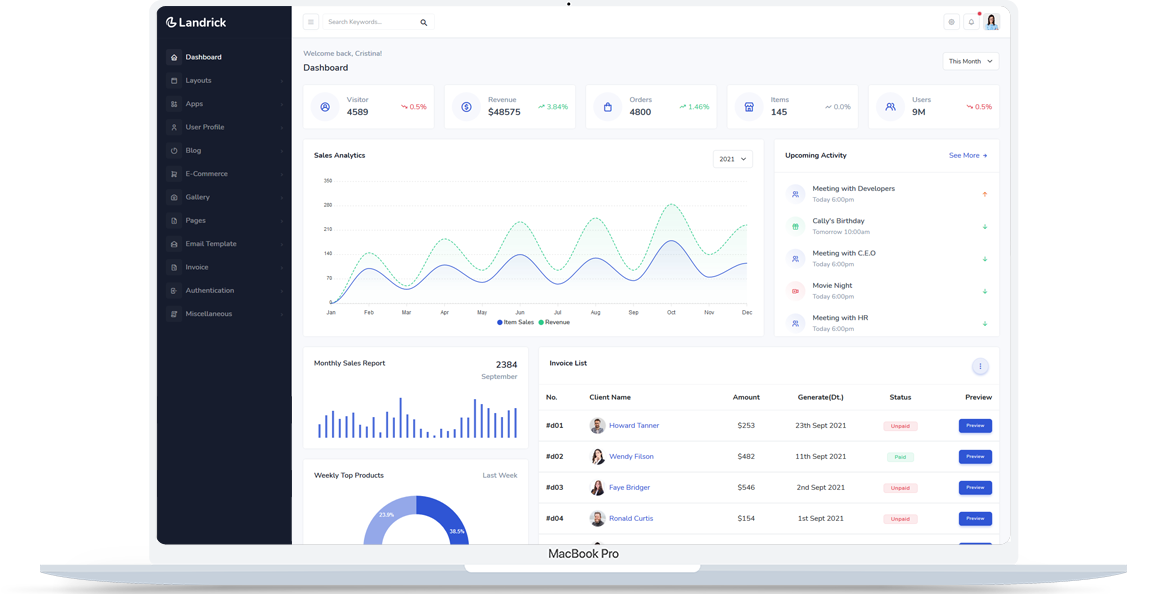Image resolution: width=1175 pixels, height=594 pixels.
Task: Open the settings gear icon in header
Action: point(951,22)
